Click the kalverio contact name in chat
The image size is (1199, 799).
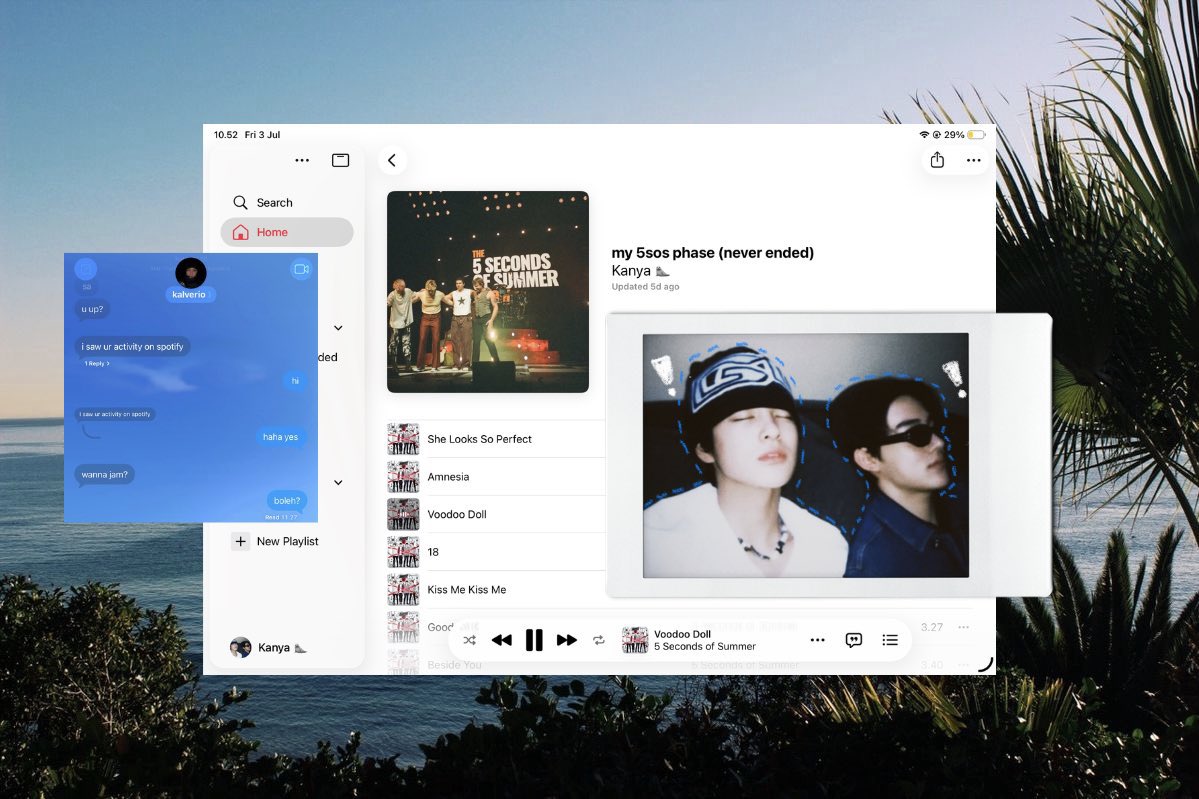point(189,295)
